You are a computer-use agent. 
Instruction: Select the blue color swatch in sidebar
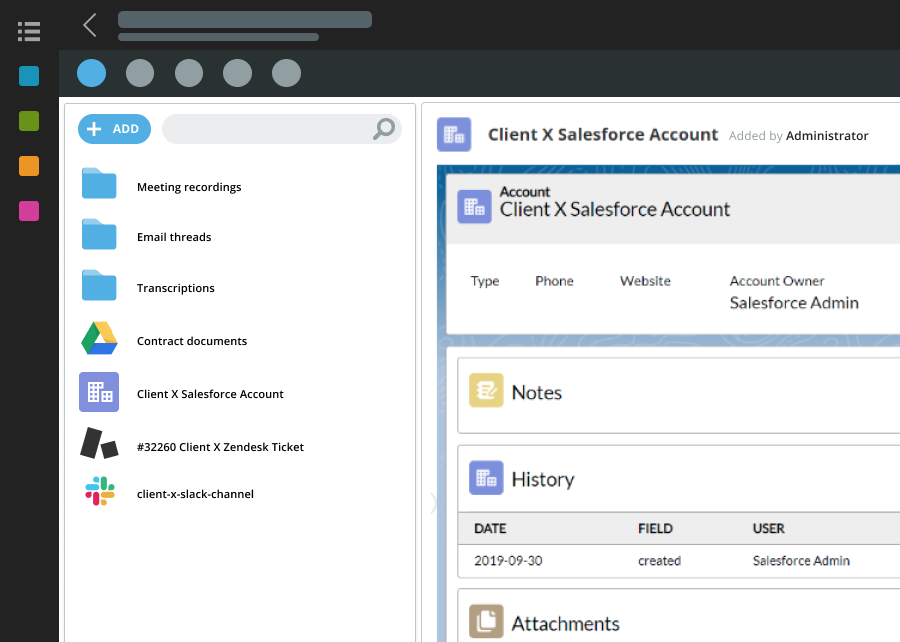(x=29, y=76)
